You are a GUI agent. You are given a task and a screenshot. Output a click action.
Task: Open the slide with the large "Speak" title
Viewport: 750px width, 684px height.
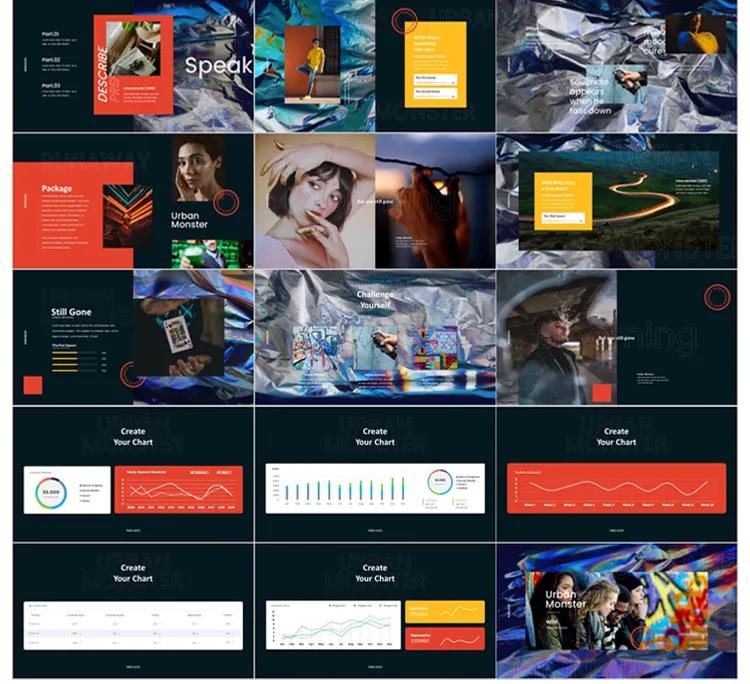(133, 66)
